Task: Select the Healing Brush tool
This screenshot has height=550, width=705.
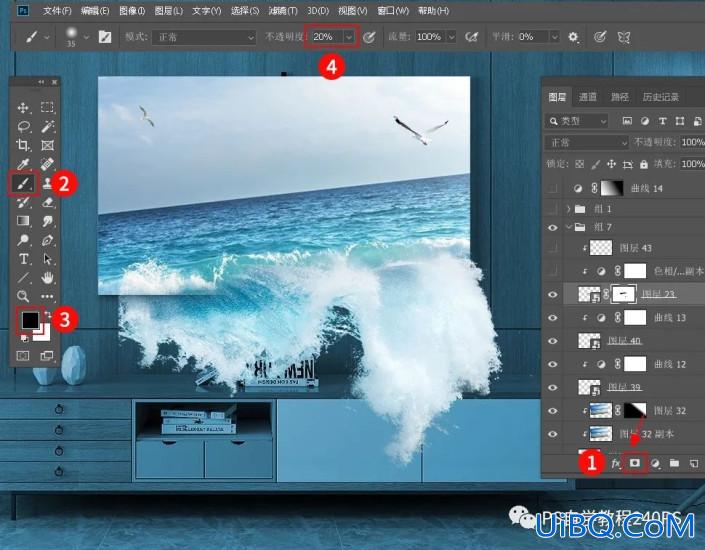Action: click(47, 164)
